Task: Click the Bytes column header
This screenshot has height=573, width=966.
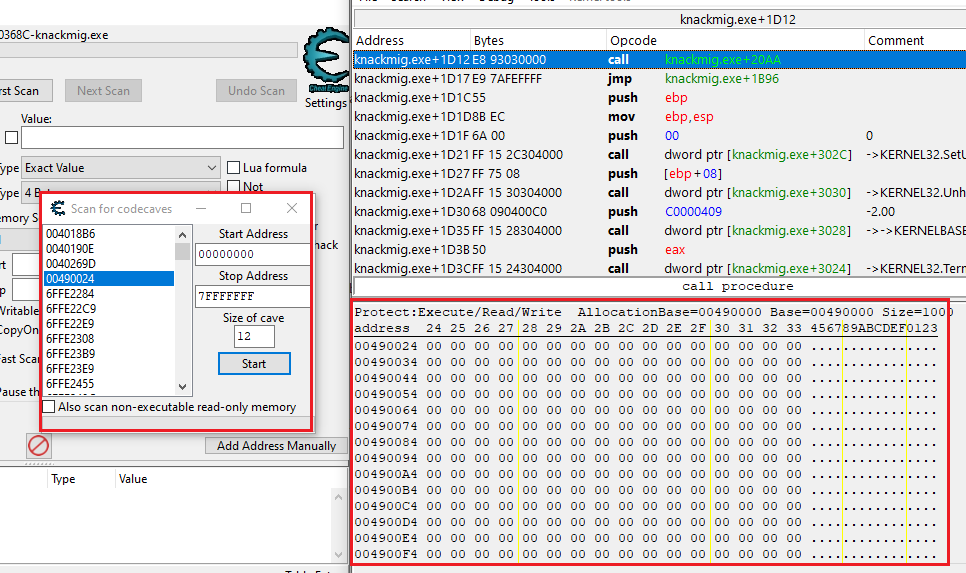Action: click(x=538, y=40)
